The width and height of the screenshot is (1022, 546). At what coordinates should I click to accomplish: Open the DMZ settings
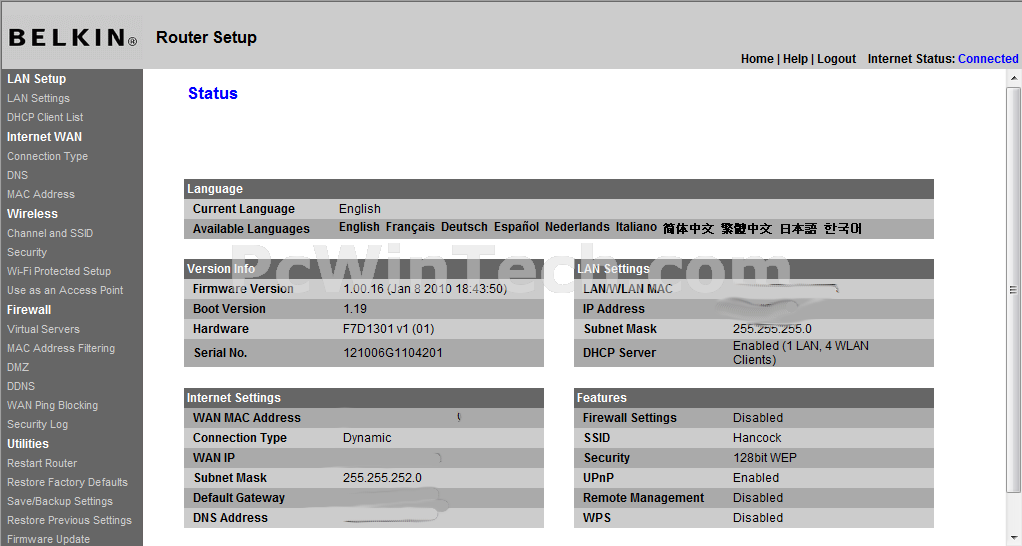pyautogui.click(x=18, y=367)
